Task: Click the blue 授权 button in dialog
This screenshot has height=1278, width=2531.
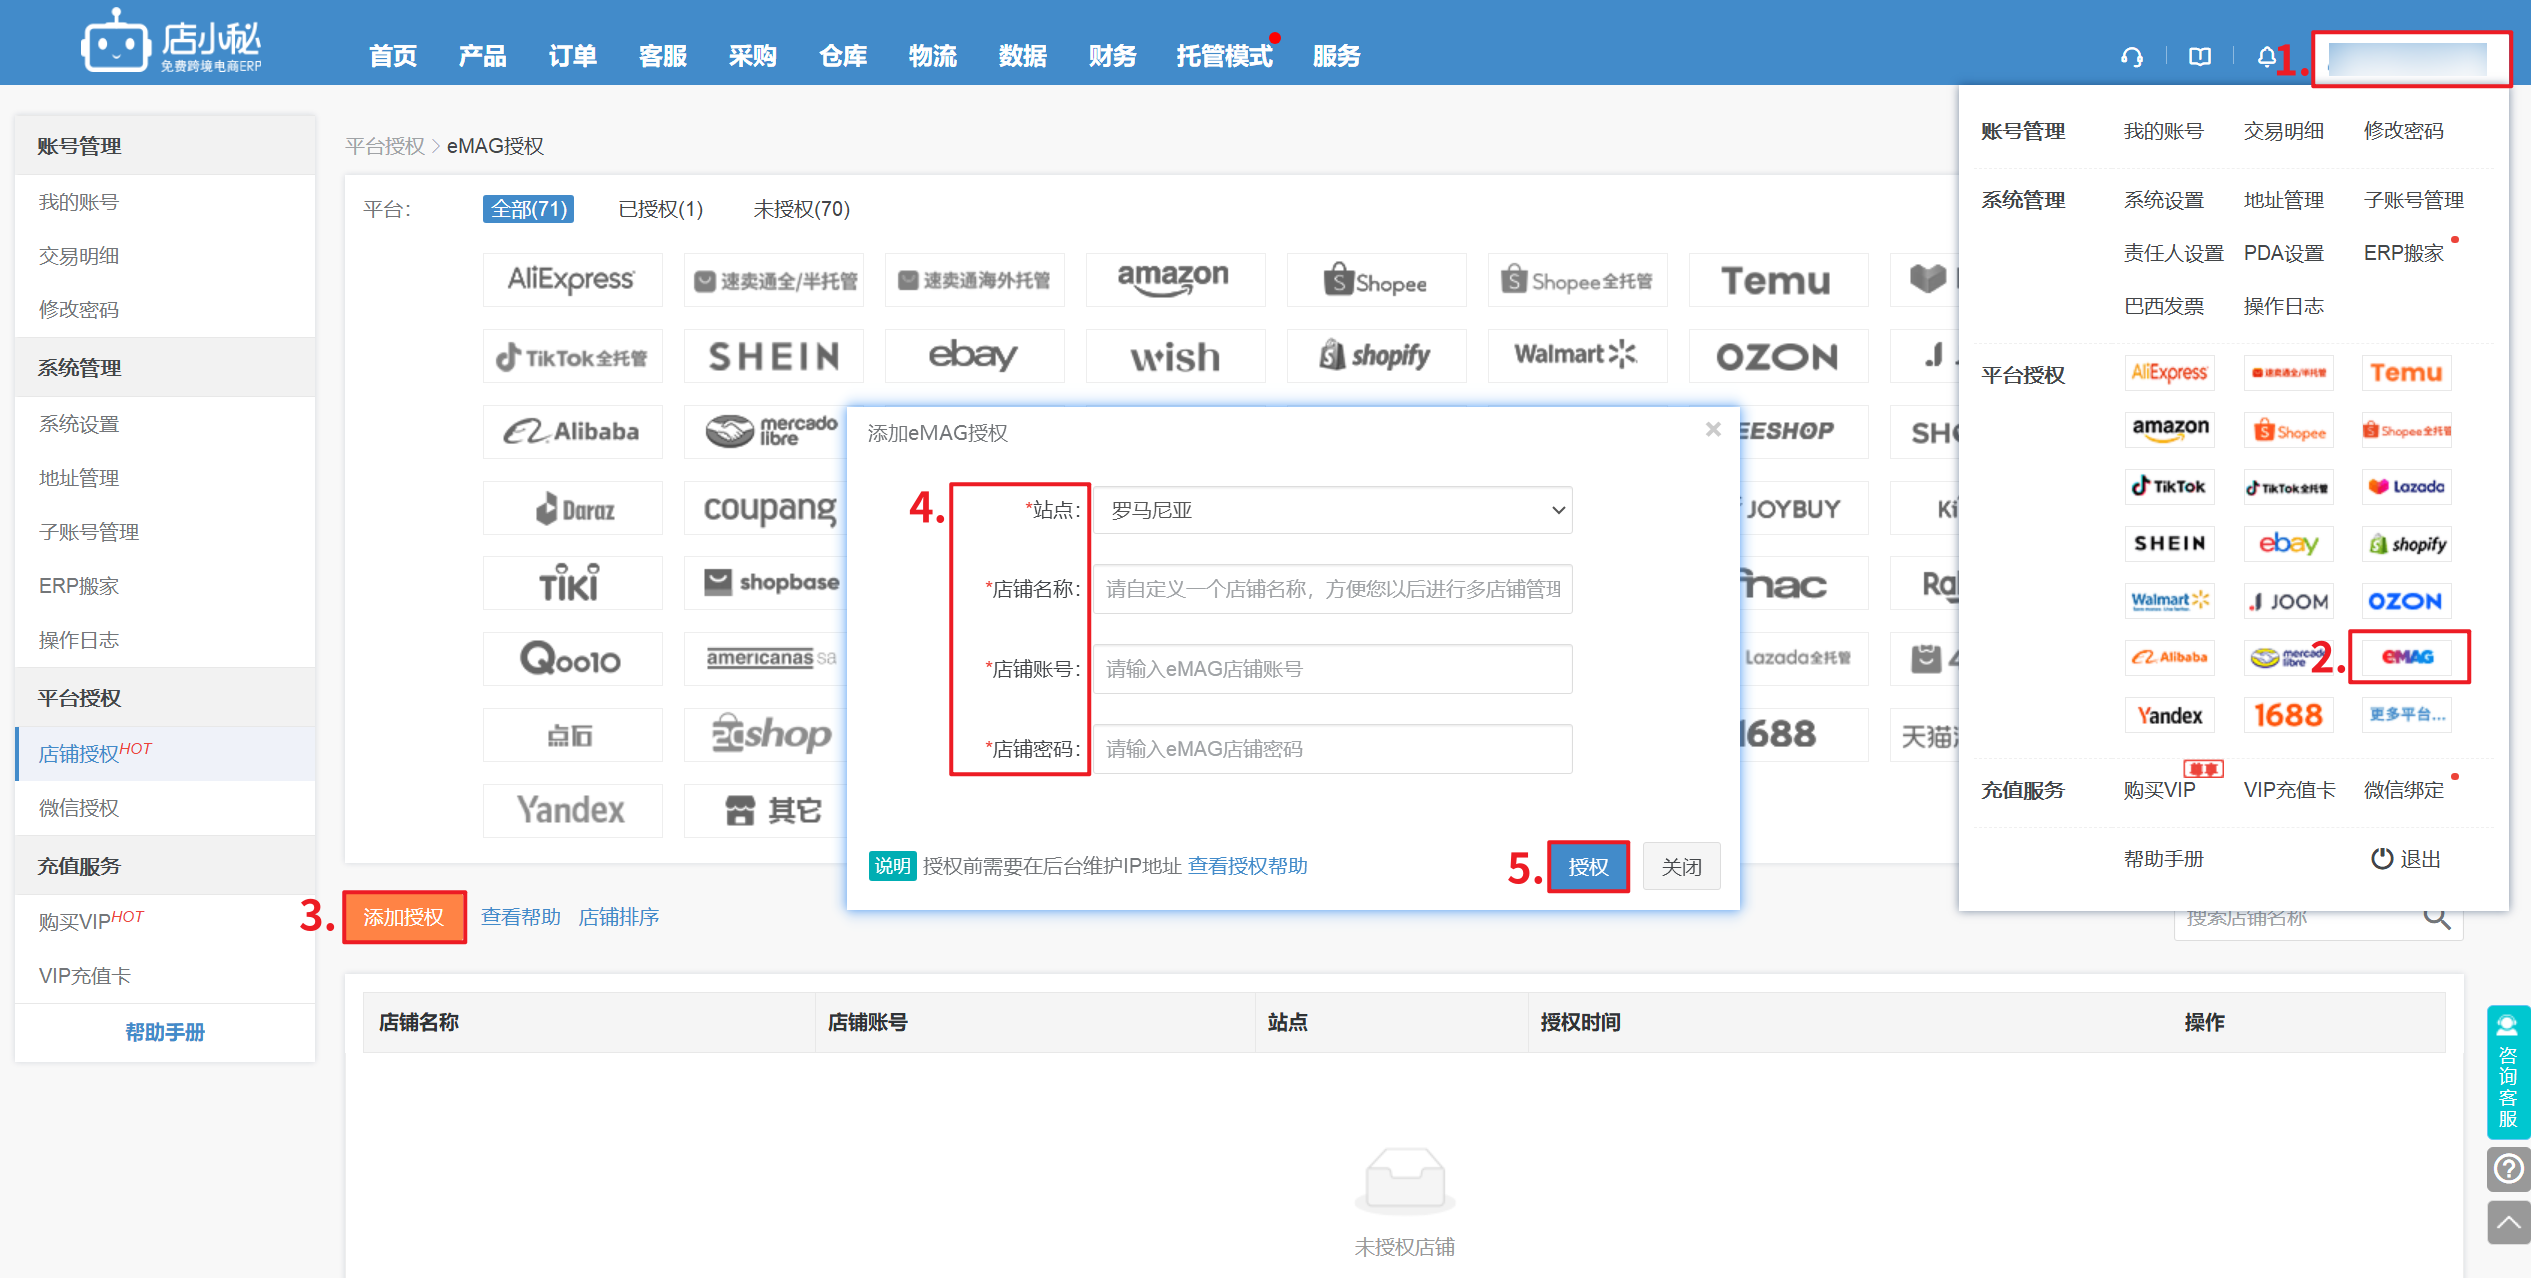Action: [1587, 867]
